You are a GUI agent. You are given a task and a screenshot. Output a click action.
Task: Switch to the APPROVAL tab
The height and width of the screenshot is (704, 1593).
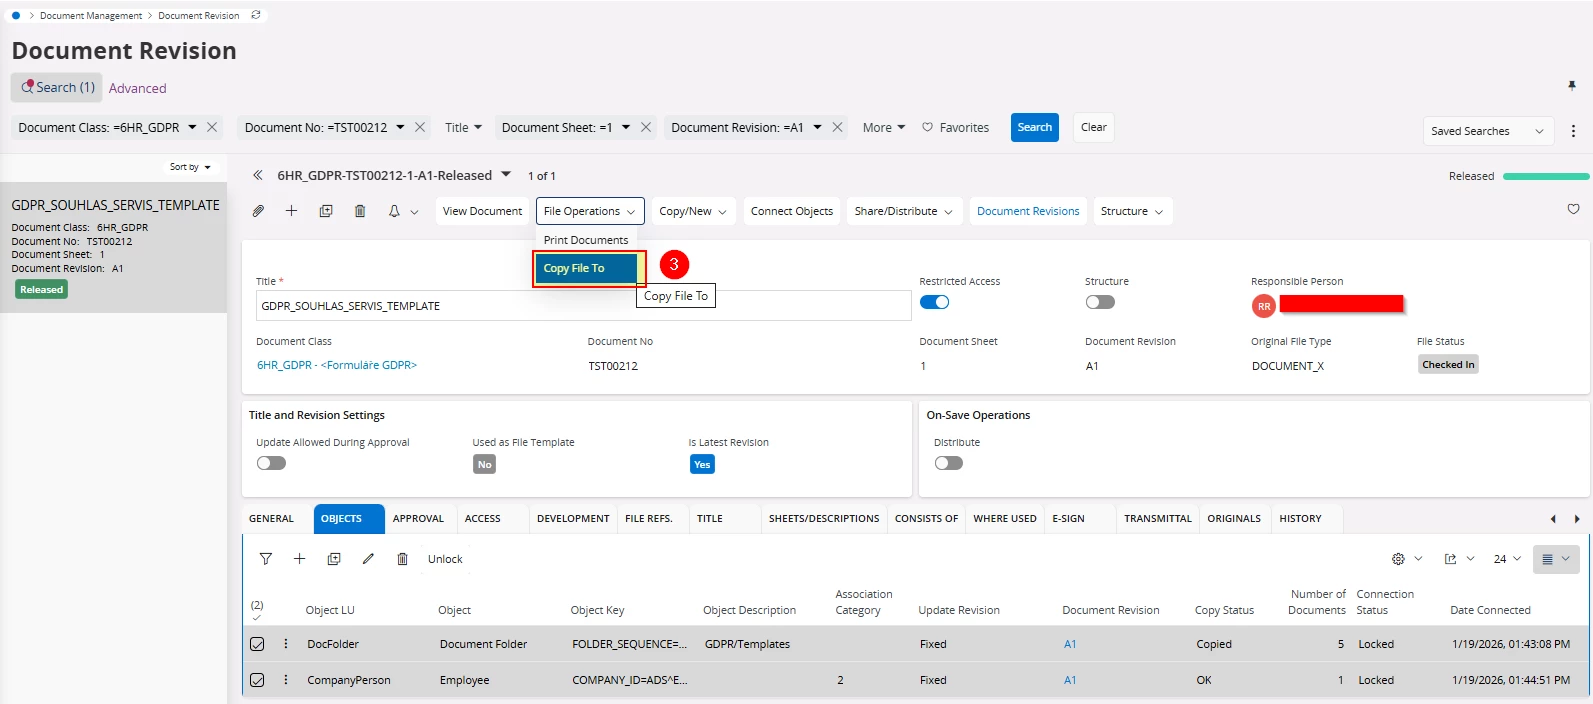tap(418, 518)
